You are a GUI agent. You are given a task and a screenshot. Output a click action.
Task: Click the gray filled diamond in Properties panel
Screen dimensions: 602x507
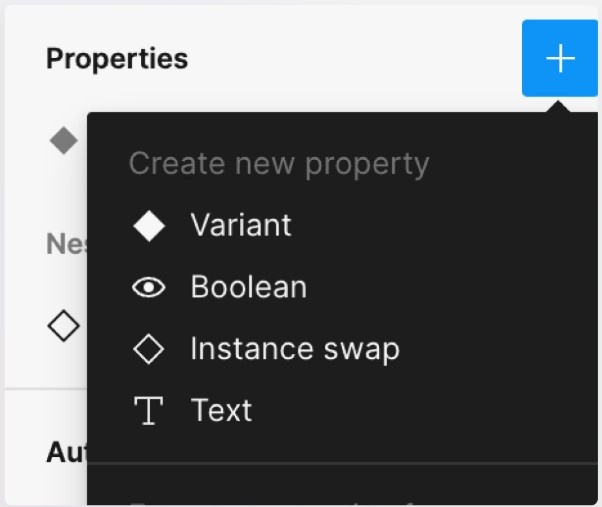click(x=64, y=141)
